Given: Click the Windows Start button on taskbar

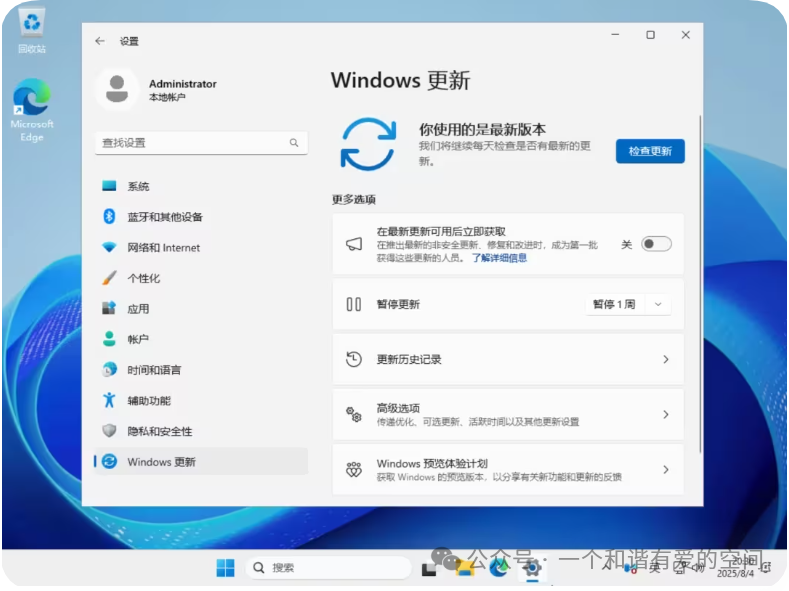Looking at the screenshot, I should 225,567.
